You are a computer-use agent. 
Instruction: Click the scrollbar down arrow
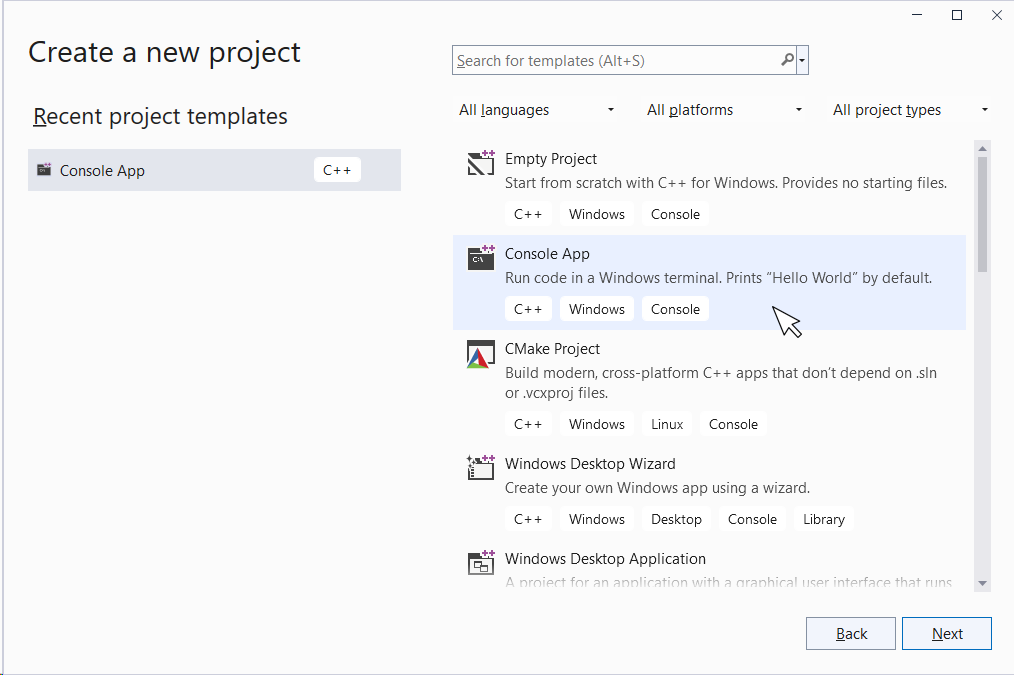[x=982, y=583]
